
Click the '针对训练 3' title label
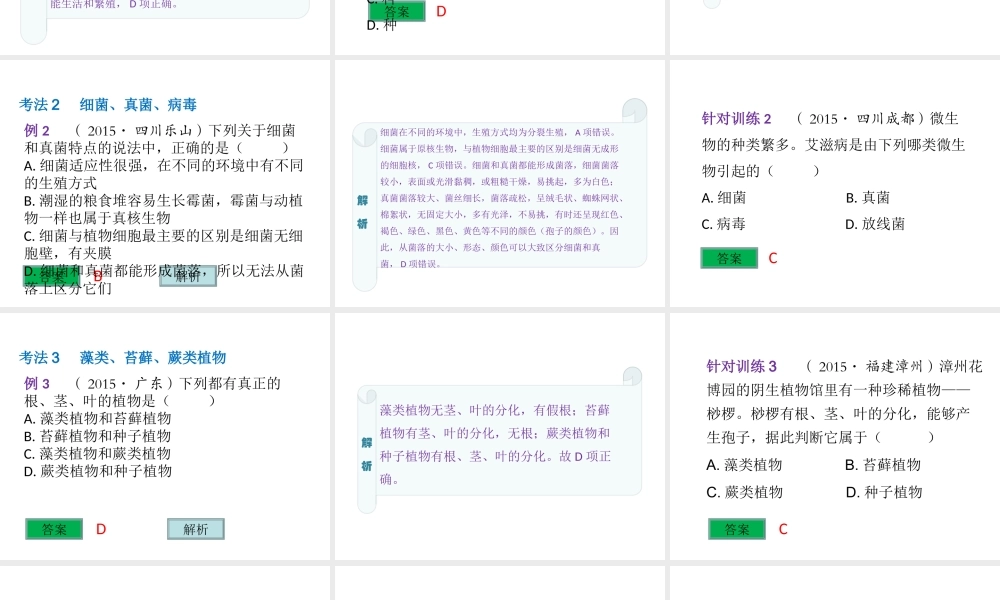pyautogui.click(x=742, y=367)
